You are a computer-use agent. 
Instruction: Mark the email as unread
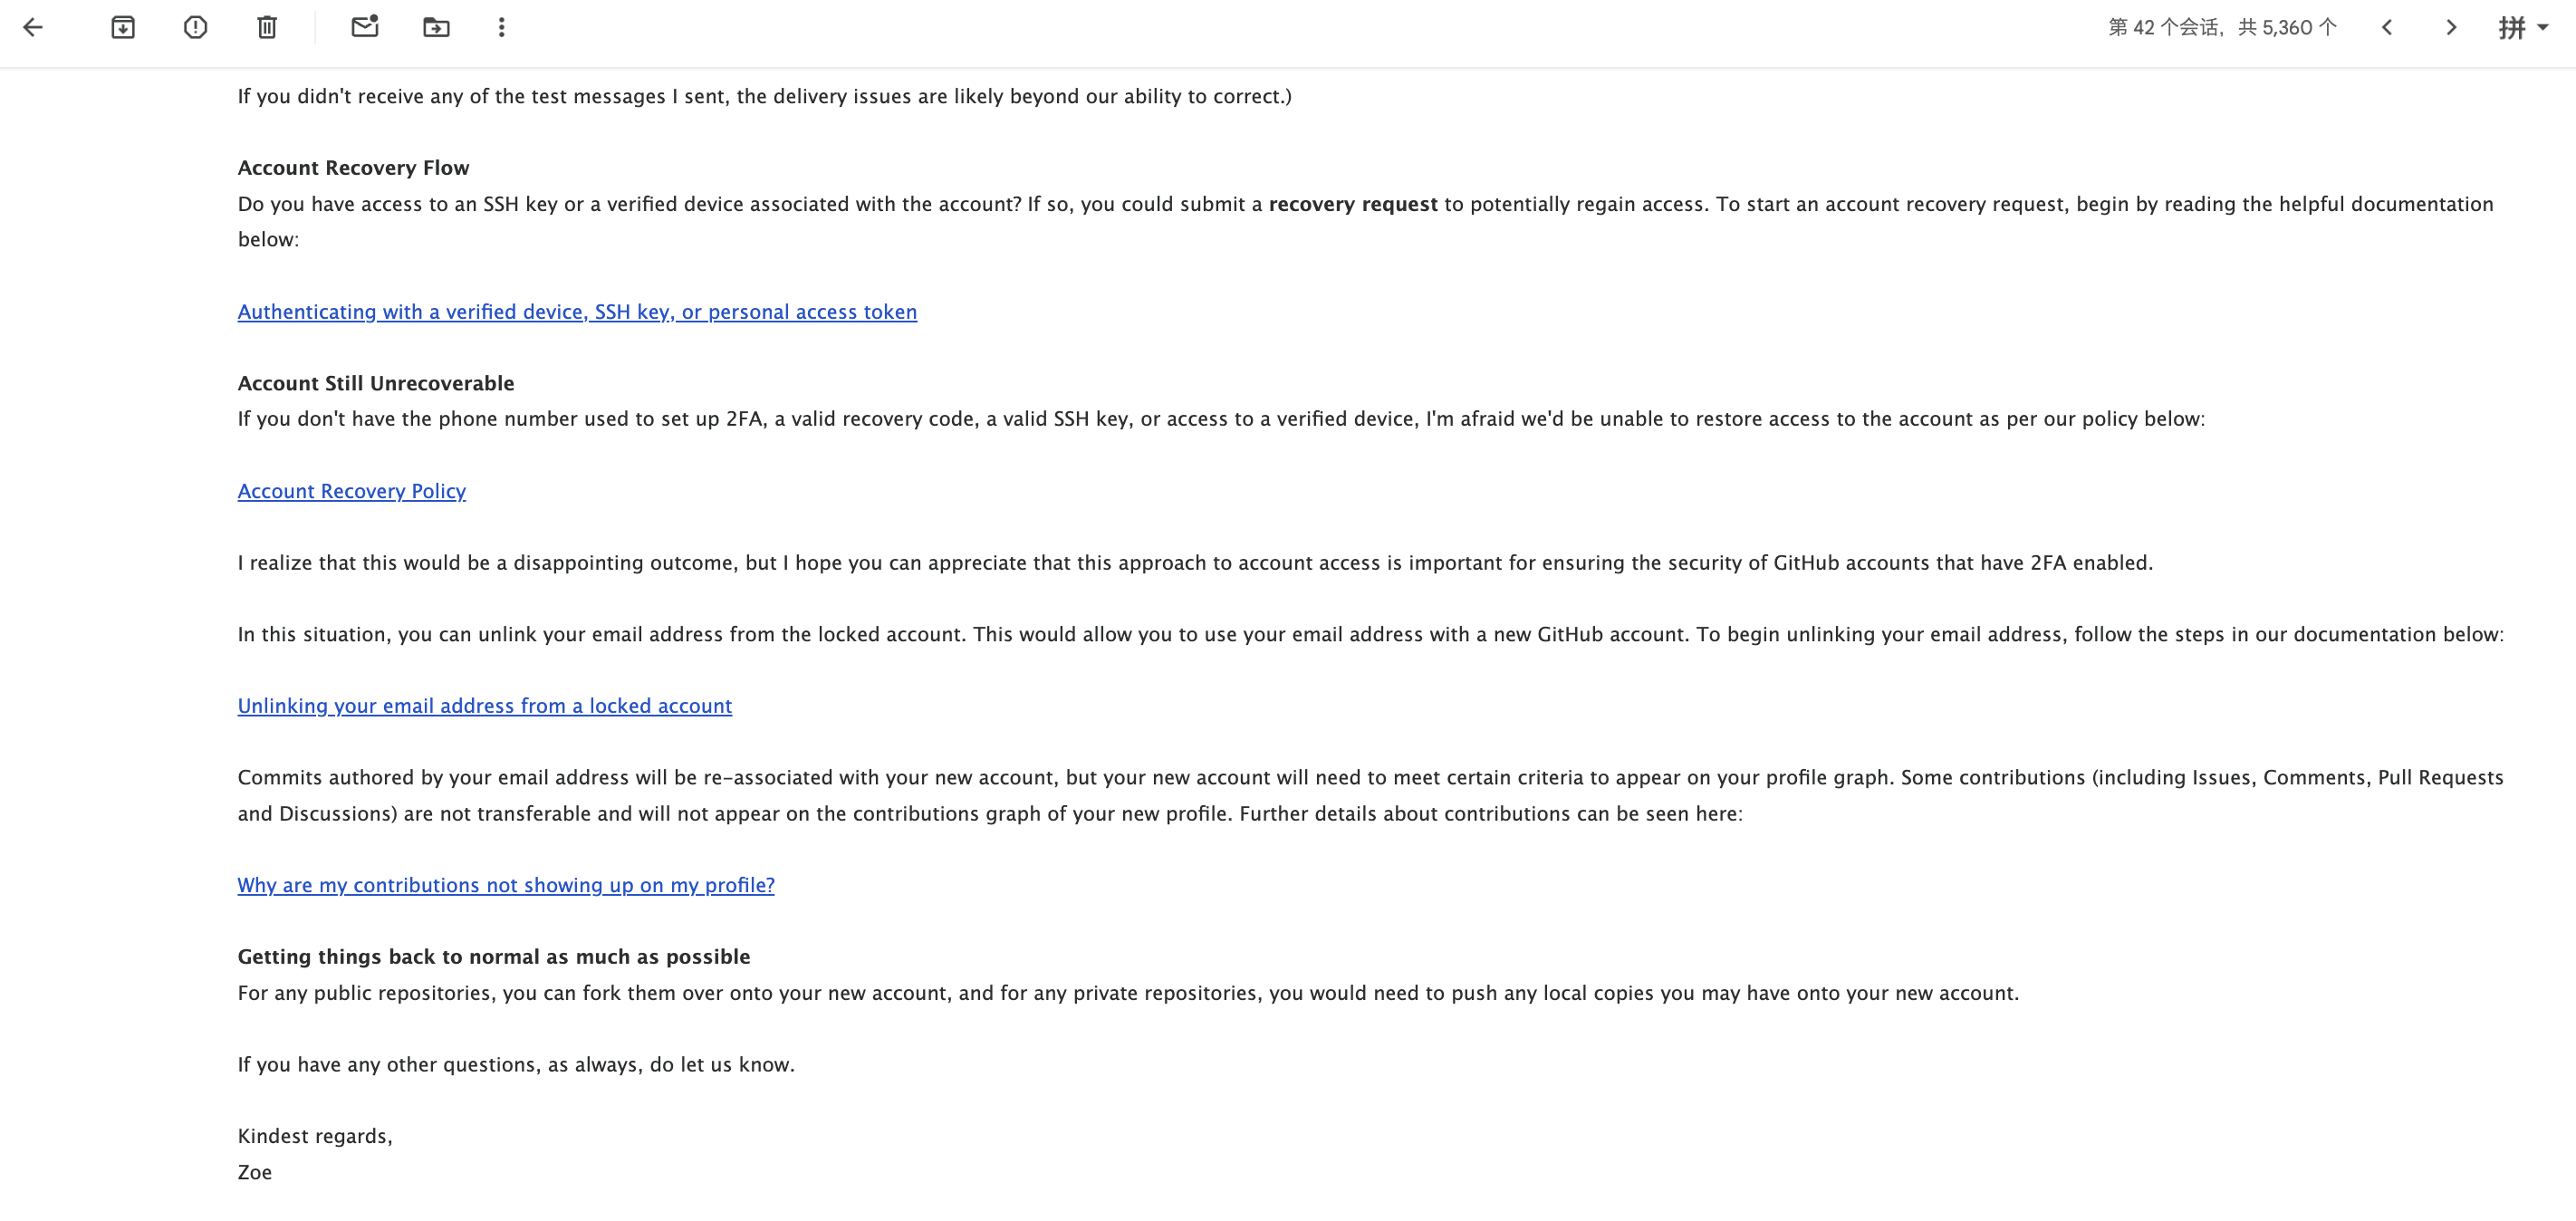pyautogui.click(x=364, y=27)
